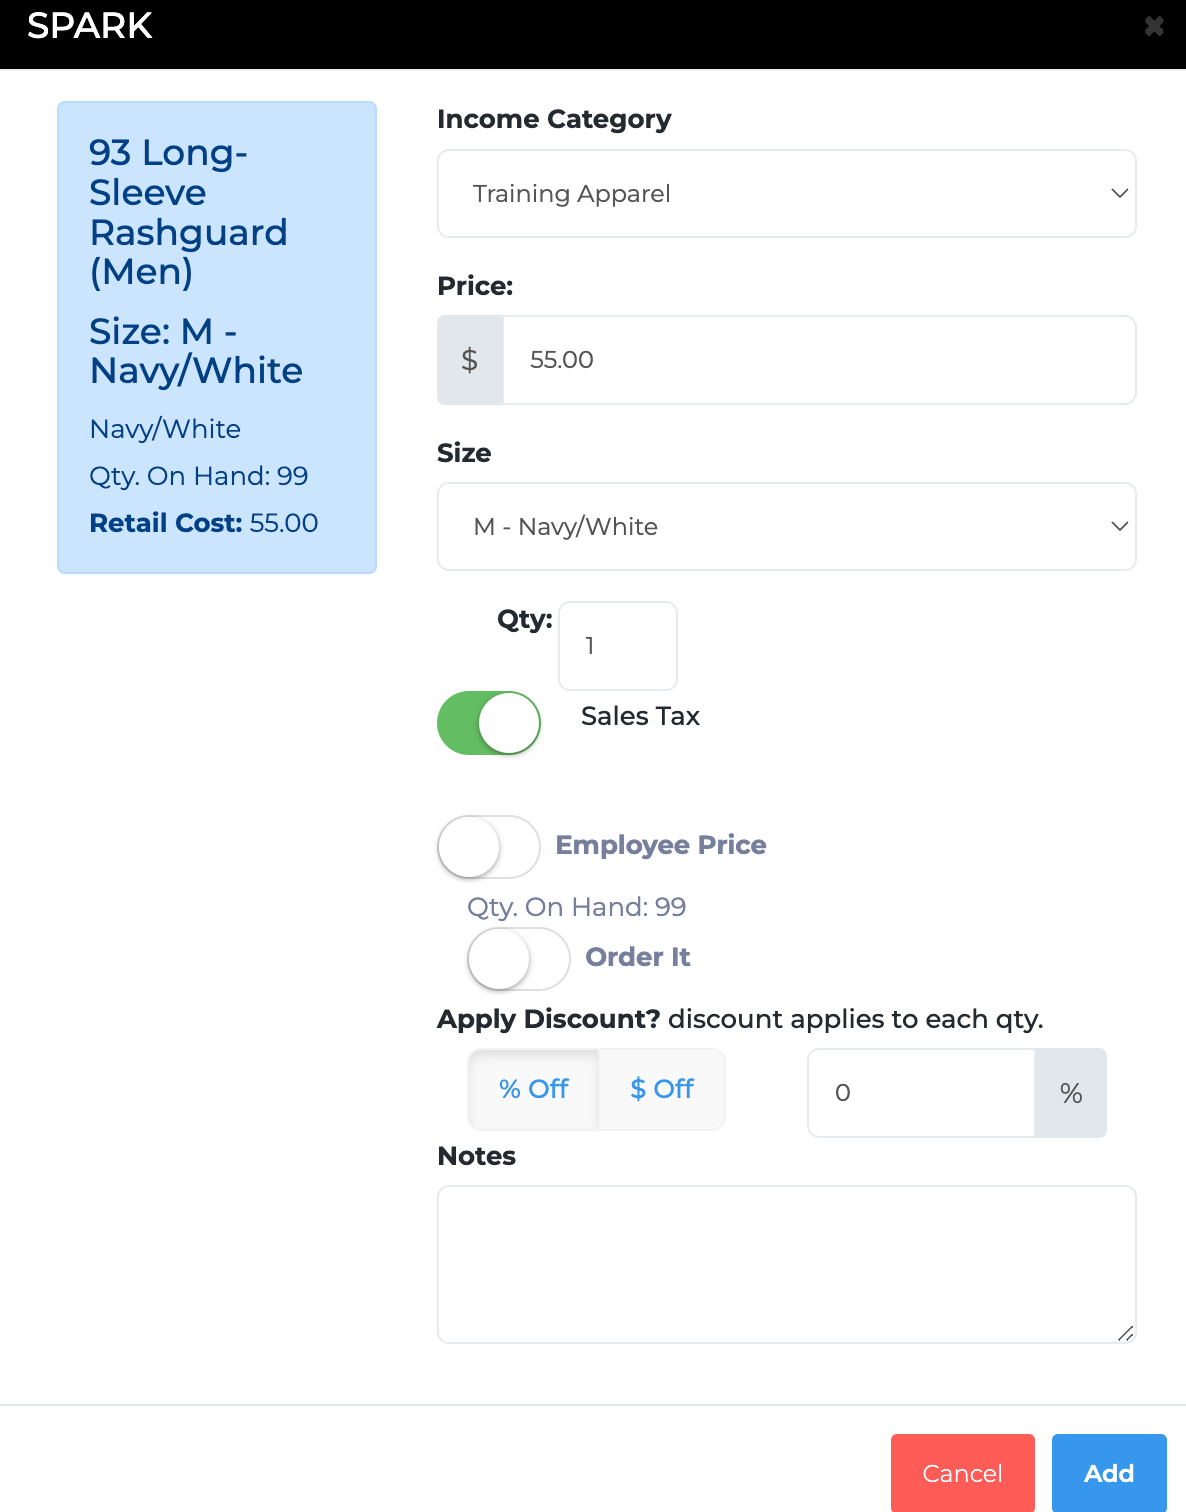Select the % Off discount tab
The image size is (1186, 1512).
(x=533, y=1089)
